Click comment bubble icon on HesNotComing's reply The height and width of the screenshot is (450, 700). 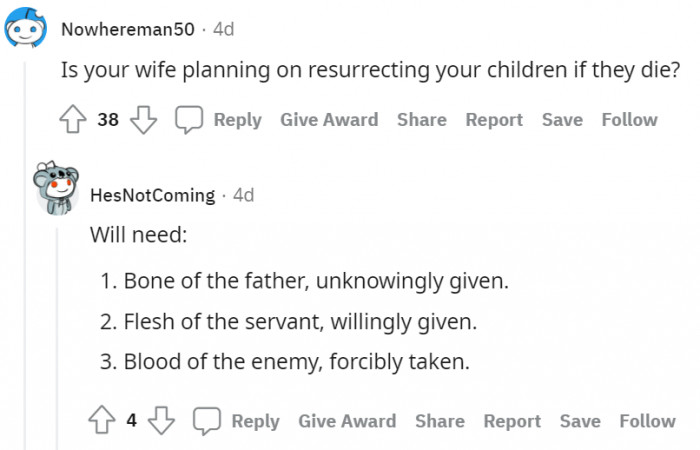(x=207, y=421)
